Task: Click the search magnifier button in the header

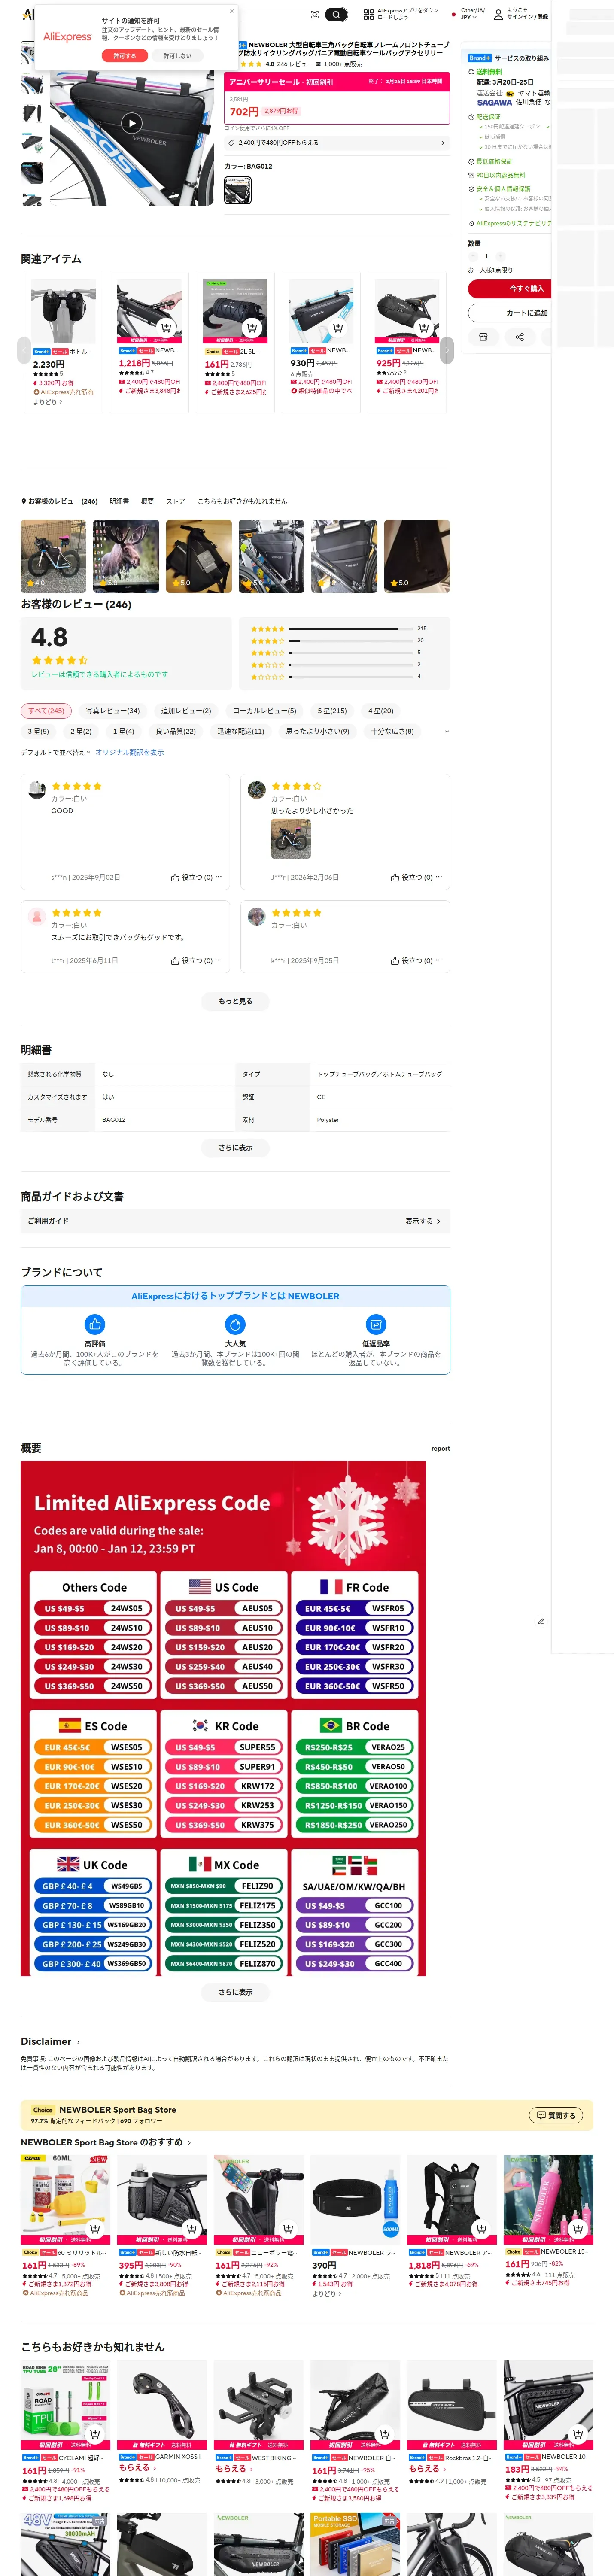Action: click(x=337, y=15)
